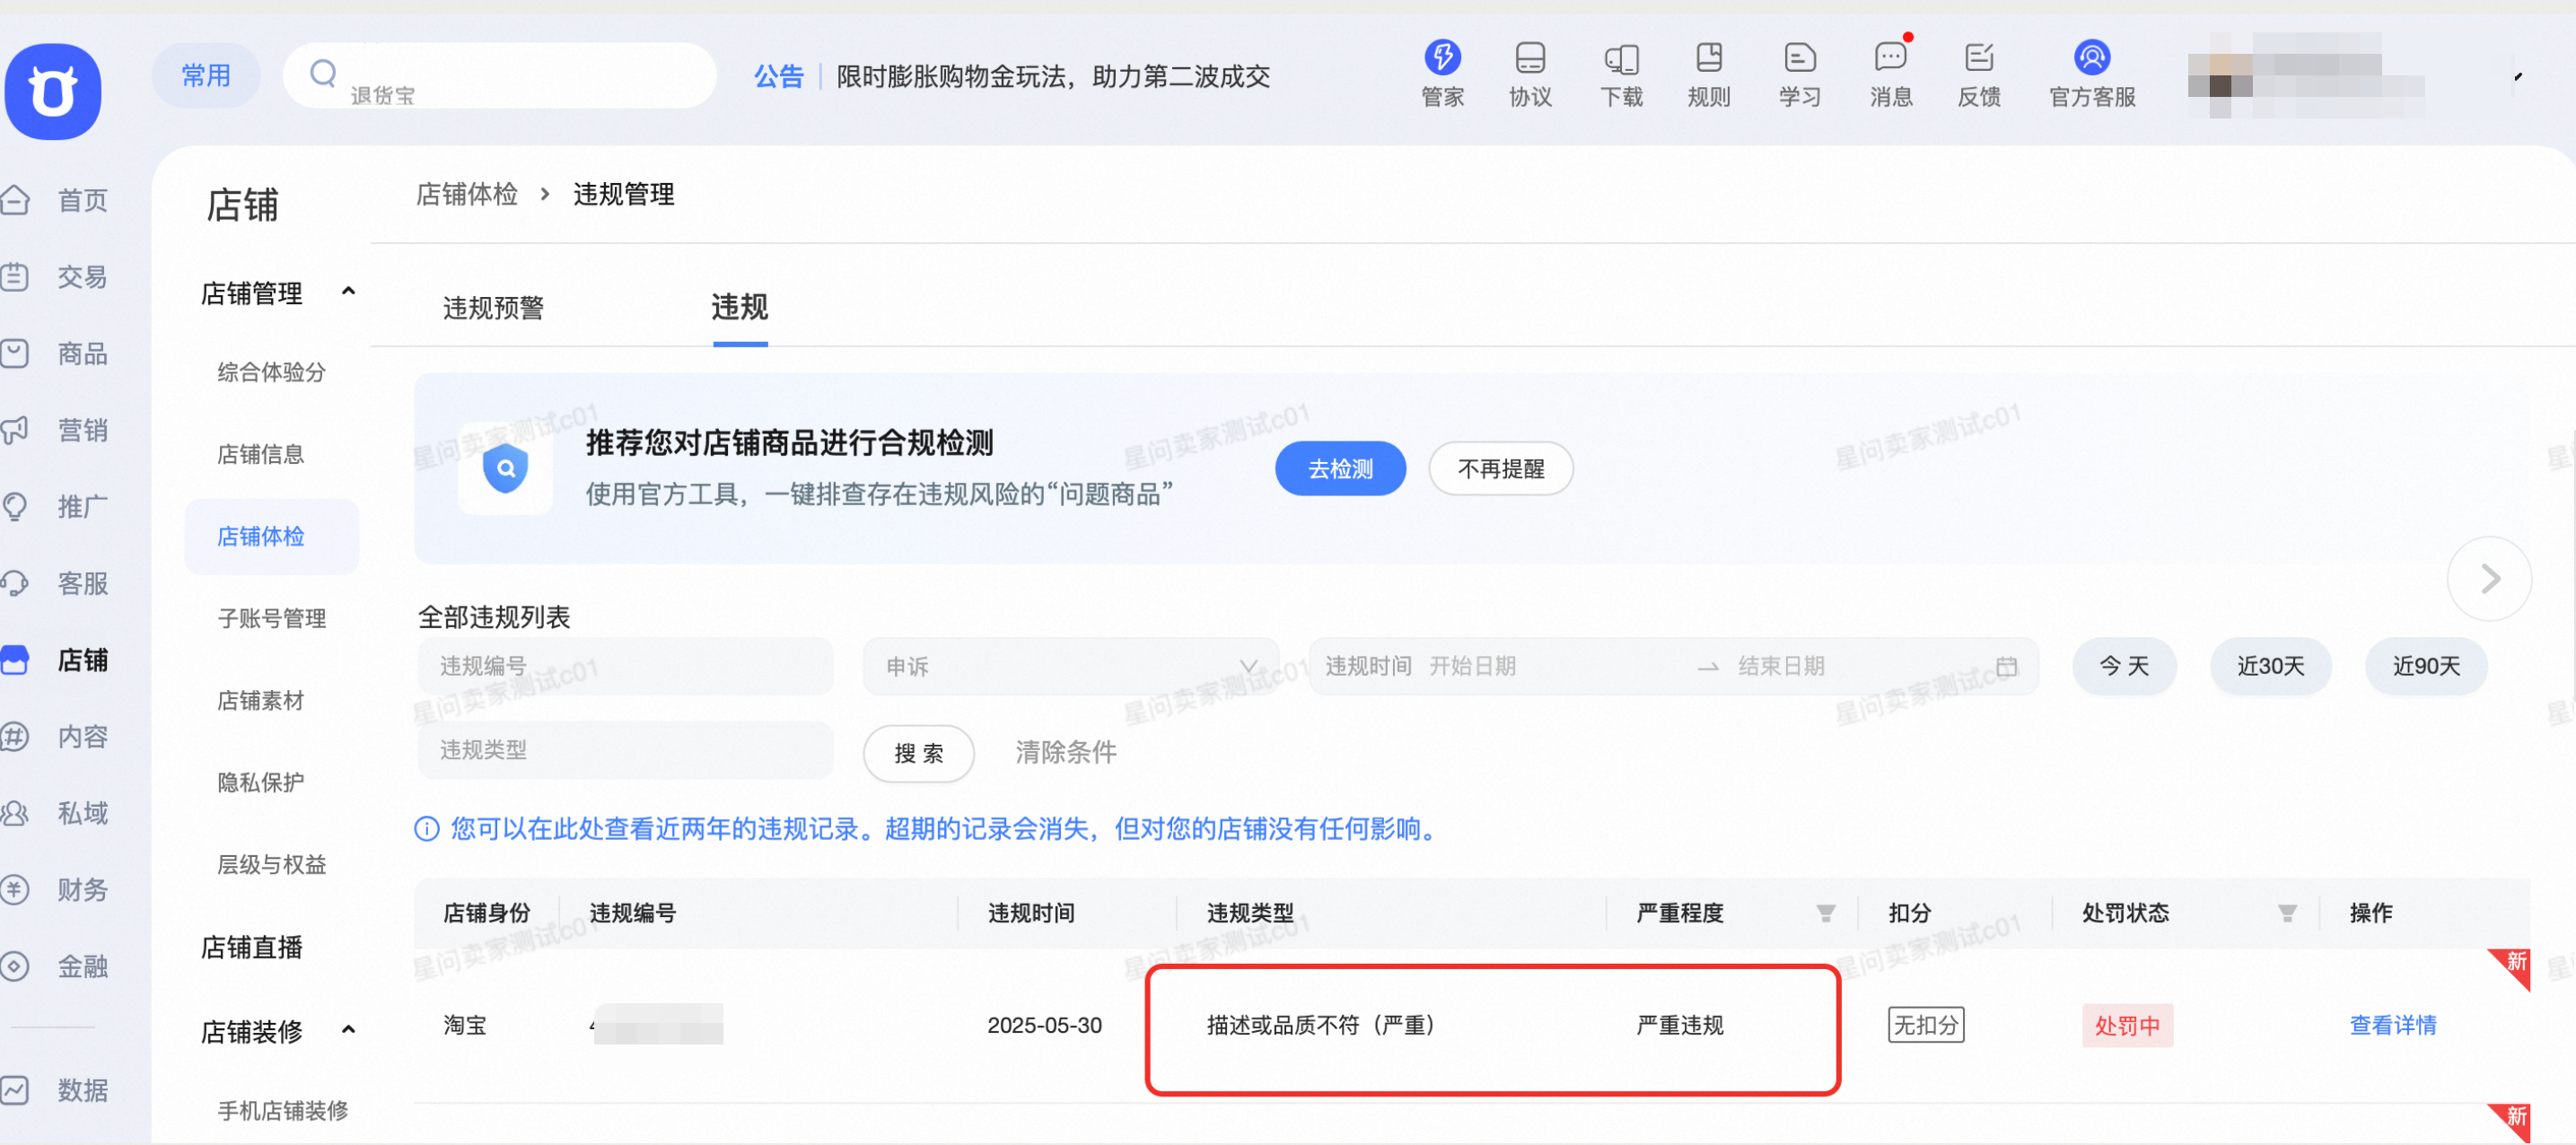Click the 无扣分 tag

[1925, 1025]
